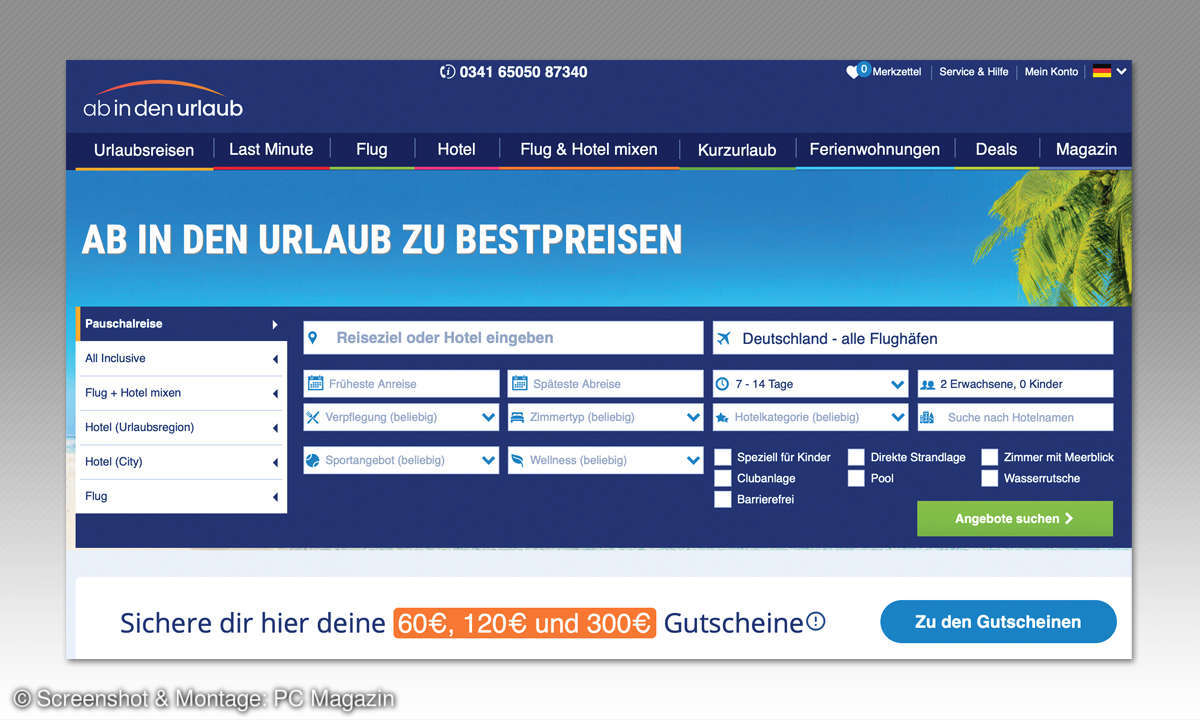Open the Ferienwohnungen tab

(875, 150)
